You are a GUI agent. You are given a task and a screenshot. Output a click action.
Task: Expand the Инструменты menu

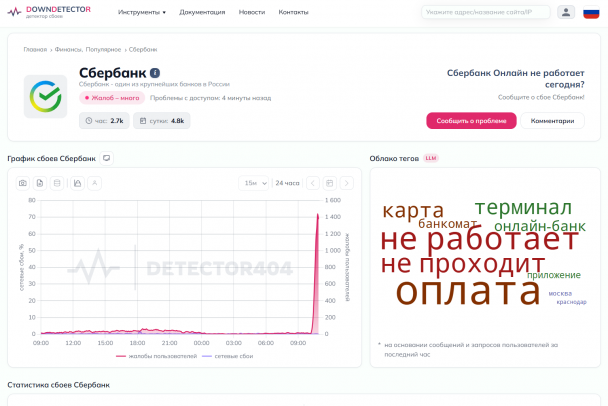point(142,12)
